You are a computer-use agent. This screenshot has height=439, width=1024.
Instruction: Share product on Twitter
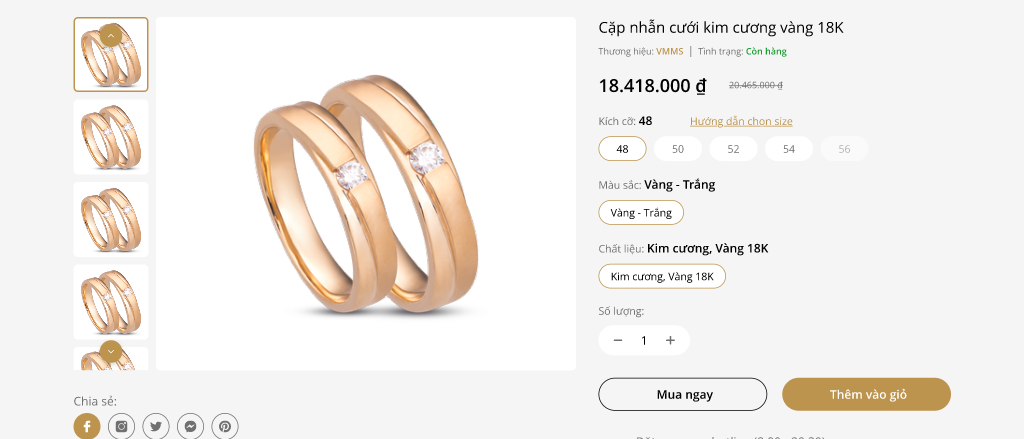156,426
